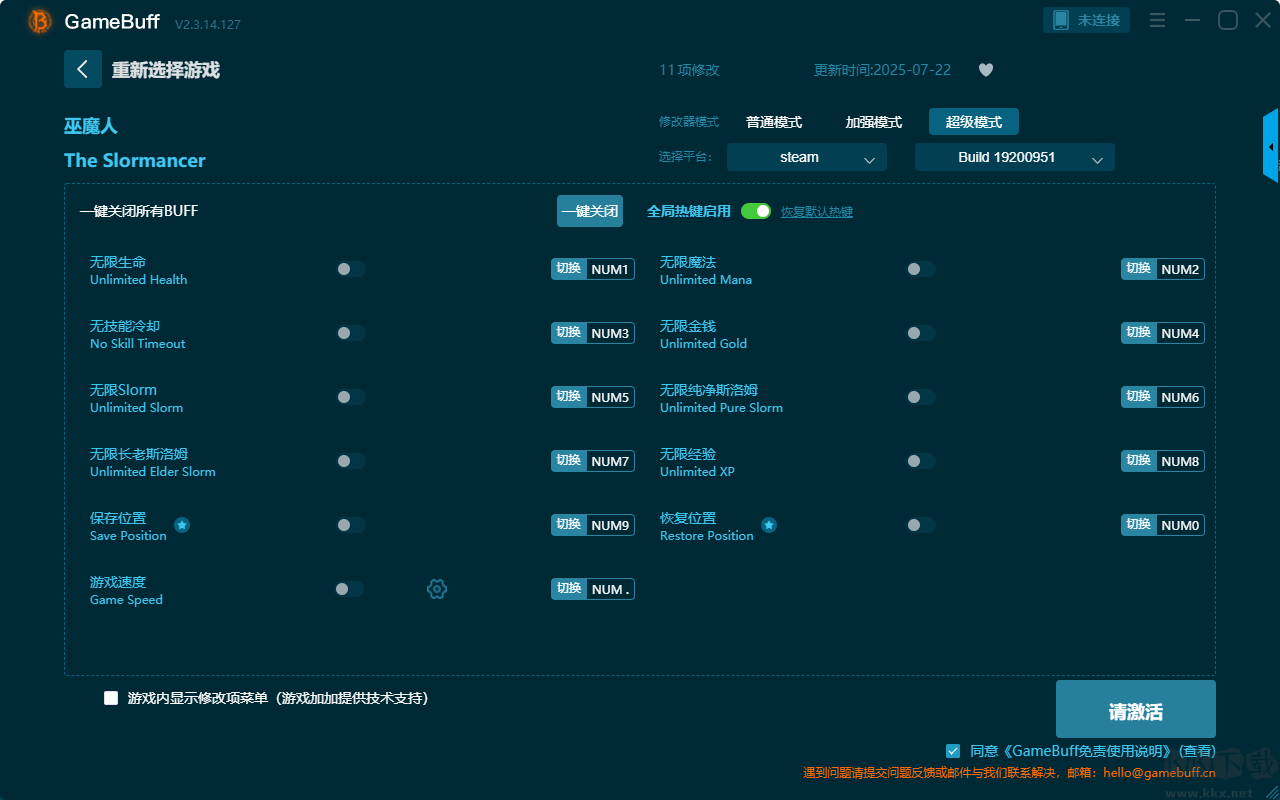Switch to 普通模式 mode tab
Screen dimensions: 1280x800
[x=774, y=122]
